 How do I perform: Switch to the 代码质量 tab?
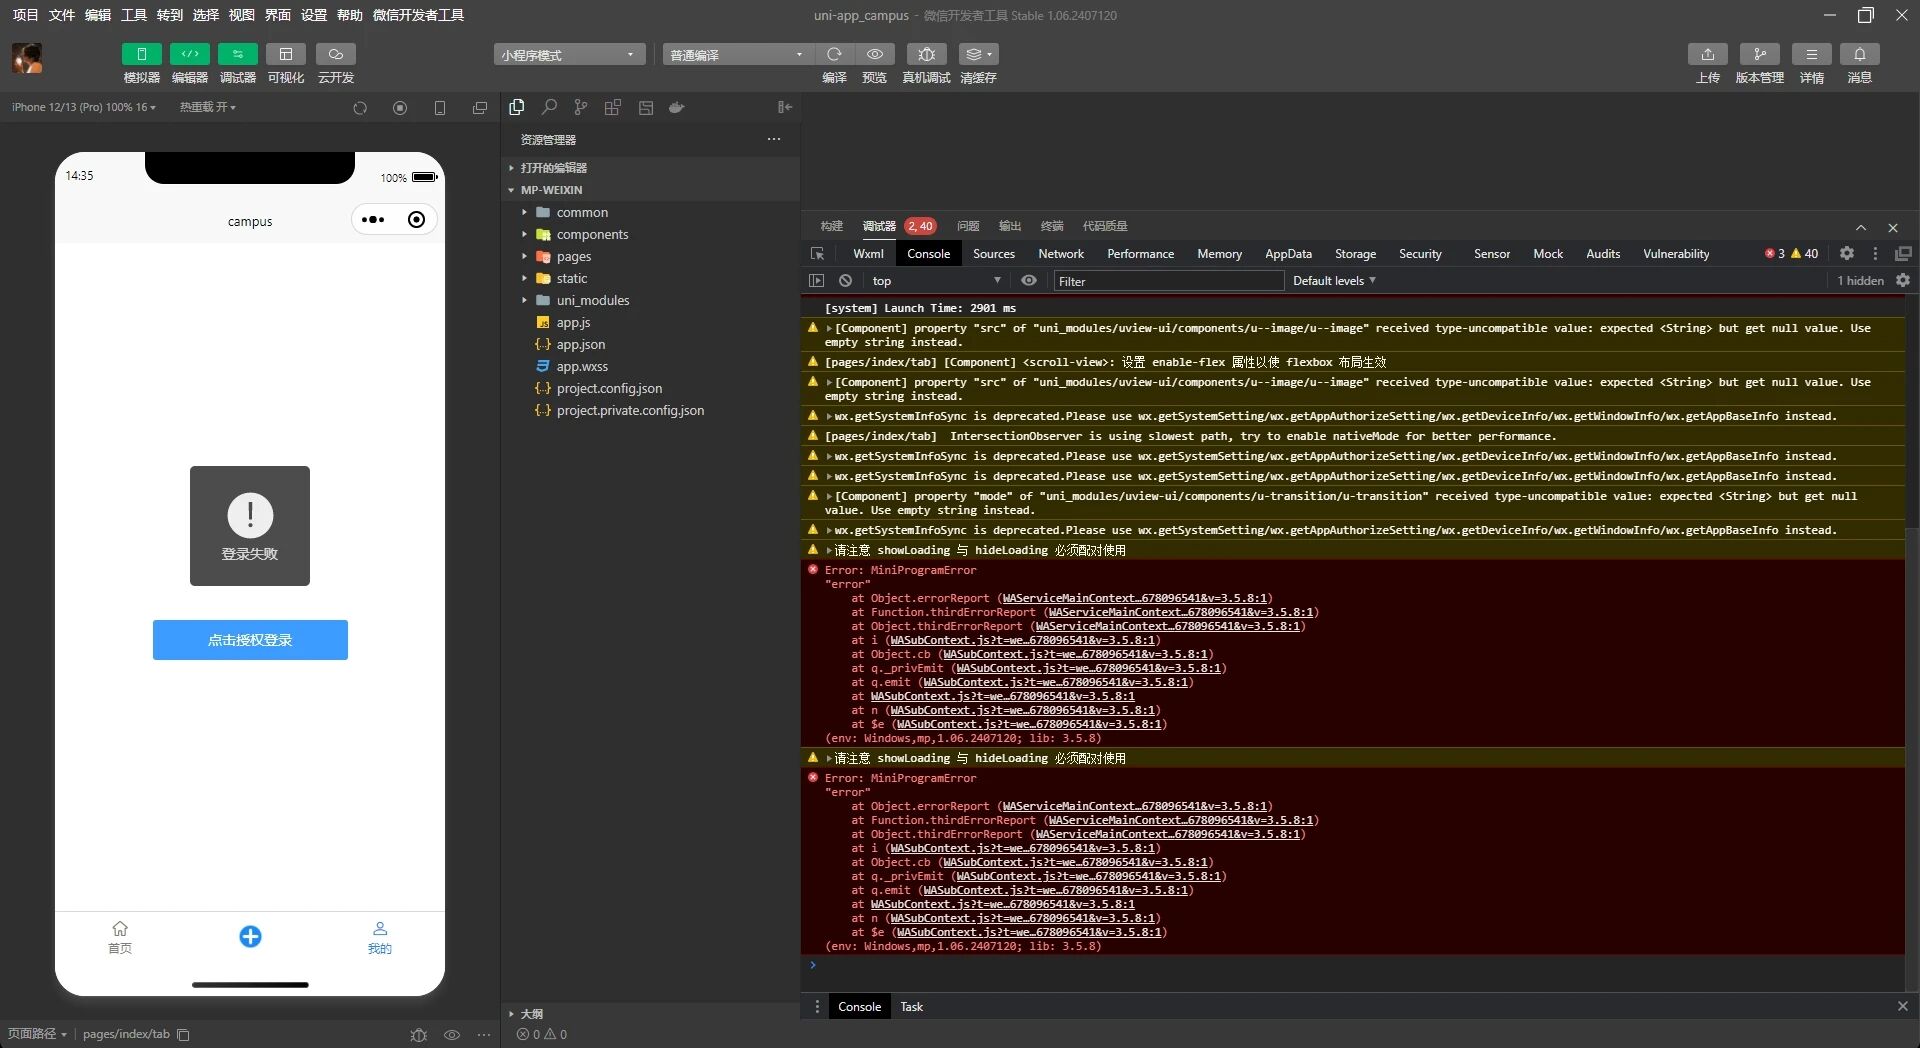(1105, 226)
